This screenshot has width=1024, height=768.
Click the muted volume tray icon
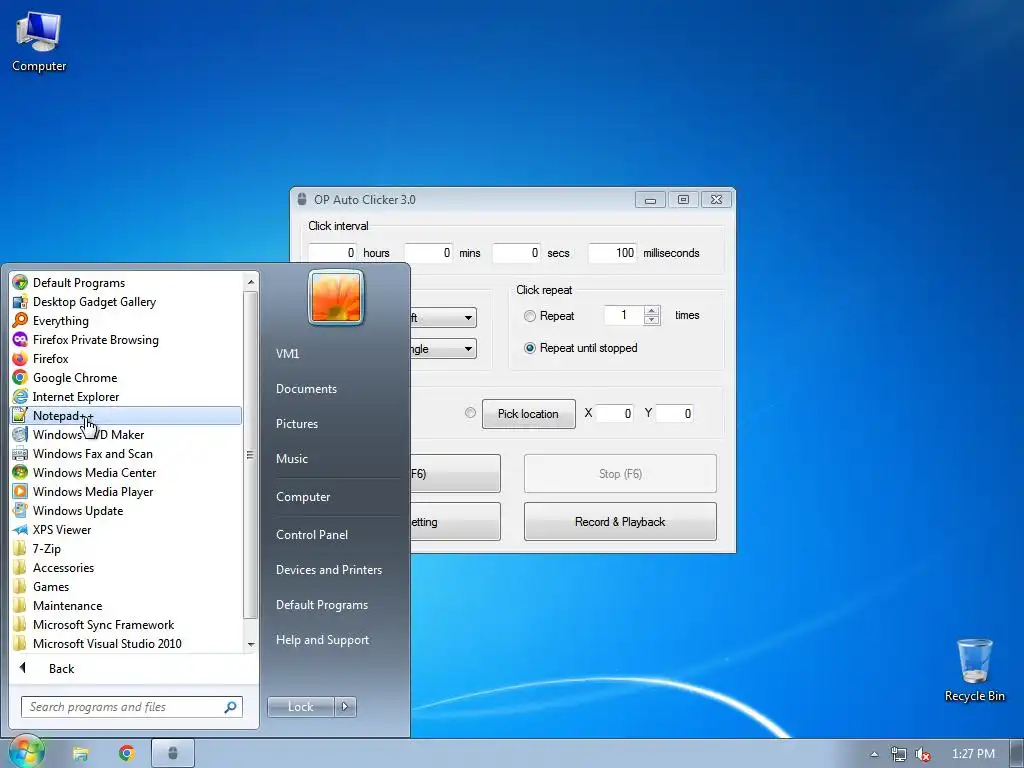click(923, 754)
